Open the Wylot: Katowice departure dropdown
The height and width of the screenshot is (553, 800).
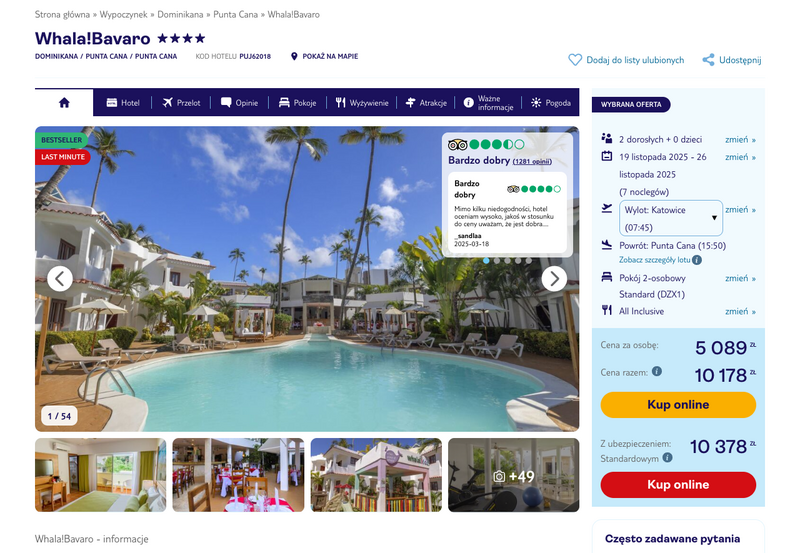click(x=671, y=218)
